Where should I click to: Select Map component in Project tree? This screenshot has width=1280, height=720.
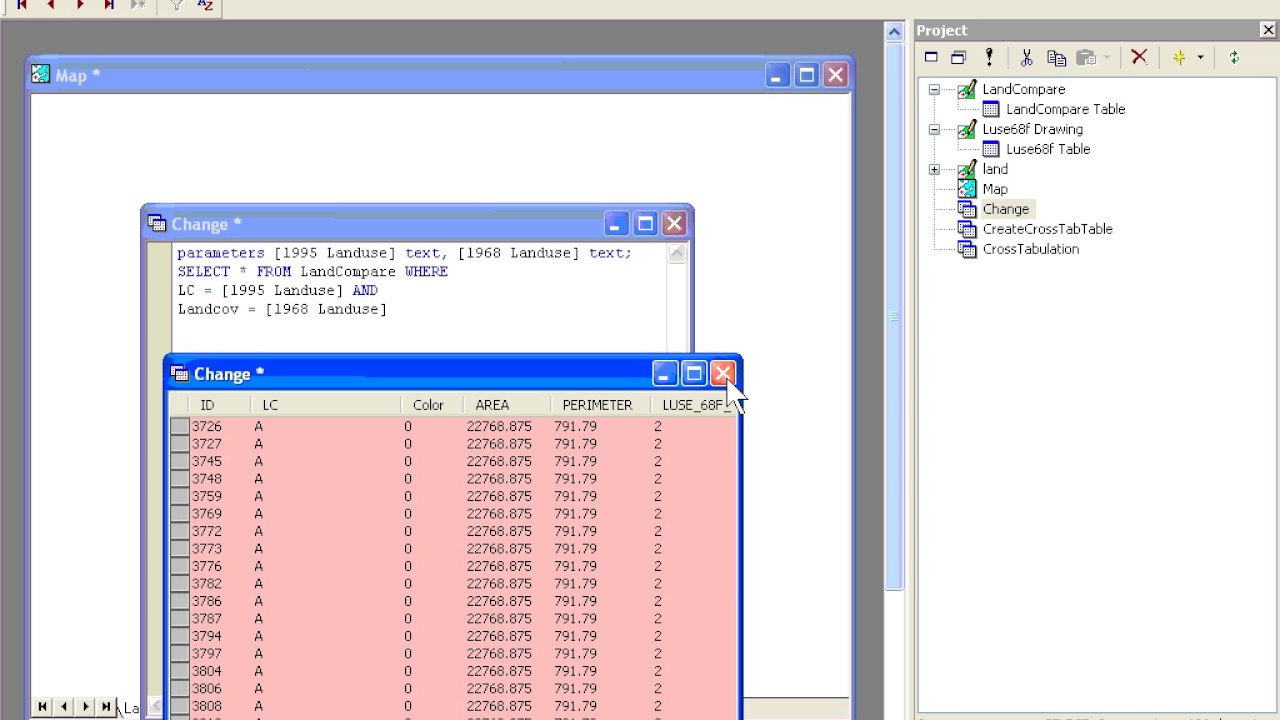coord(995,189)
